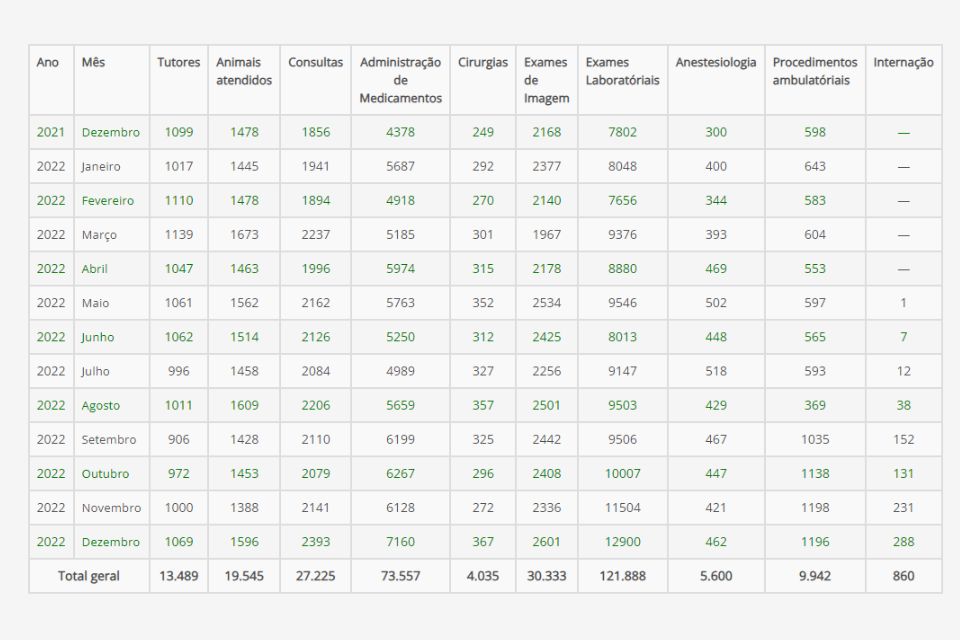Viewport: 960px width, 640px height.
Task: Click the 860 total Internação value
Action: 903,576
